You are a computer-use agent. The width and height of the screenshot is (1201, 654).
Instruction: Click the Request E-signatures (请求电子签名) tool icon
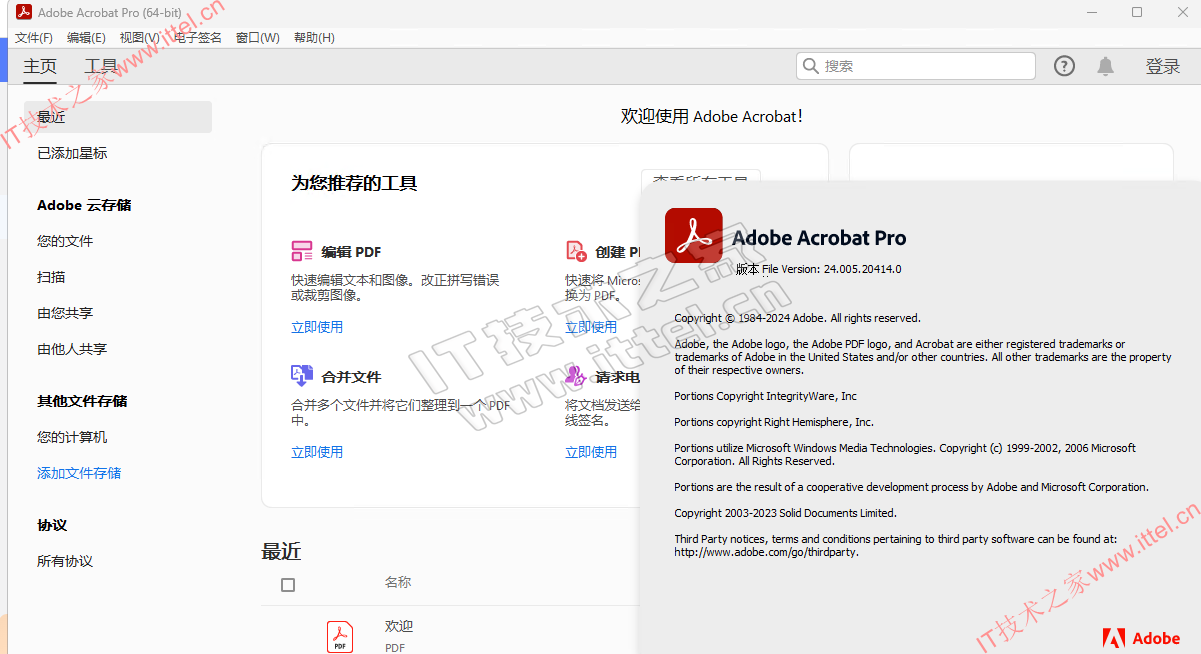pyautogui.click(x=576, y=376)
